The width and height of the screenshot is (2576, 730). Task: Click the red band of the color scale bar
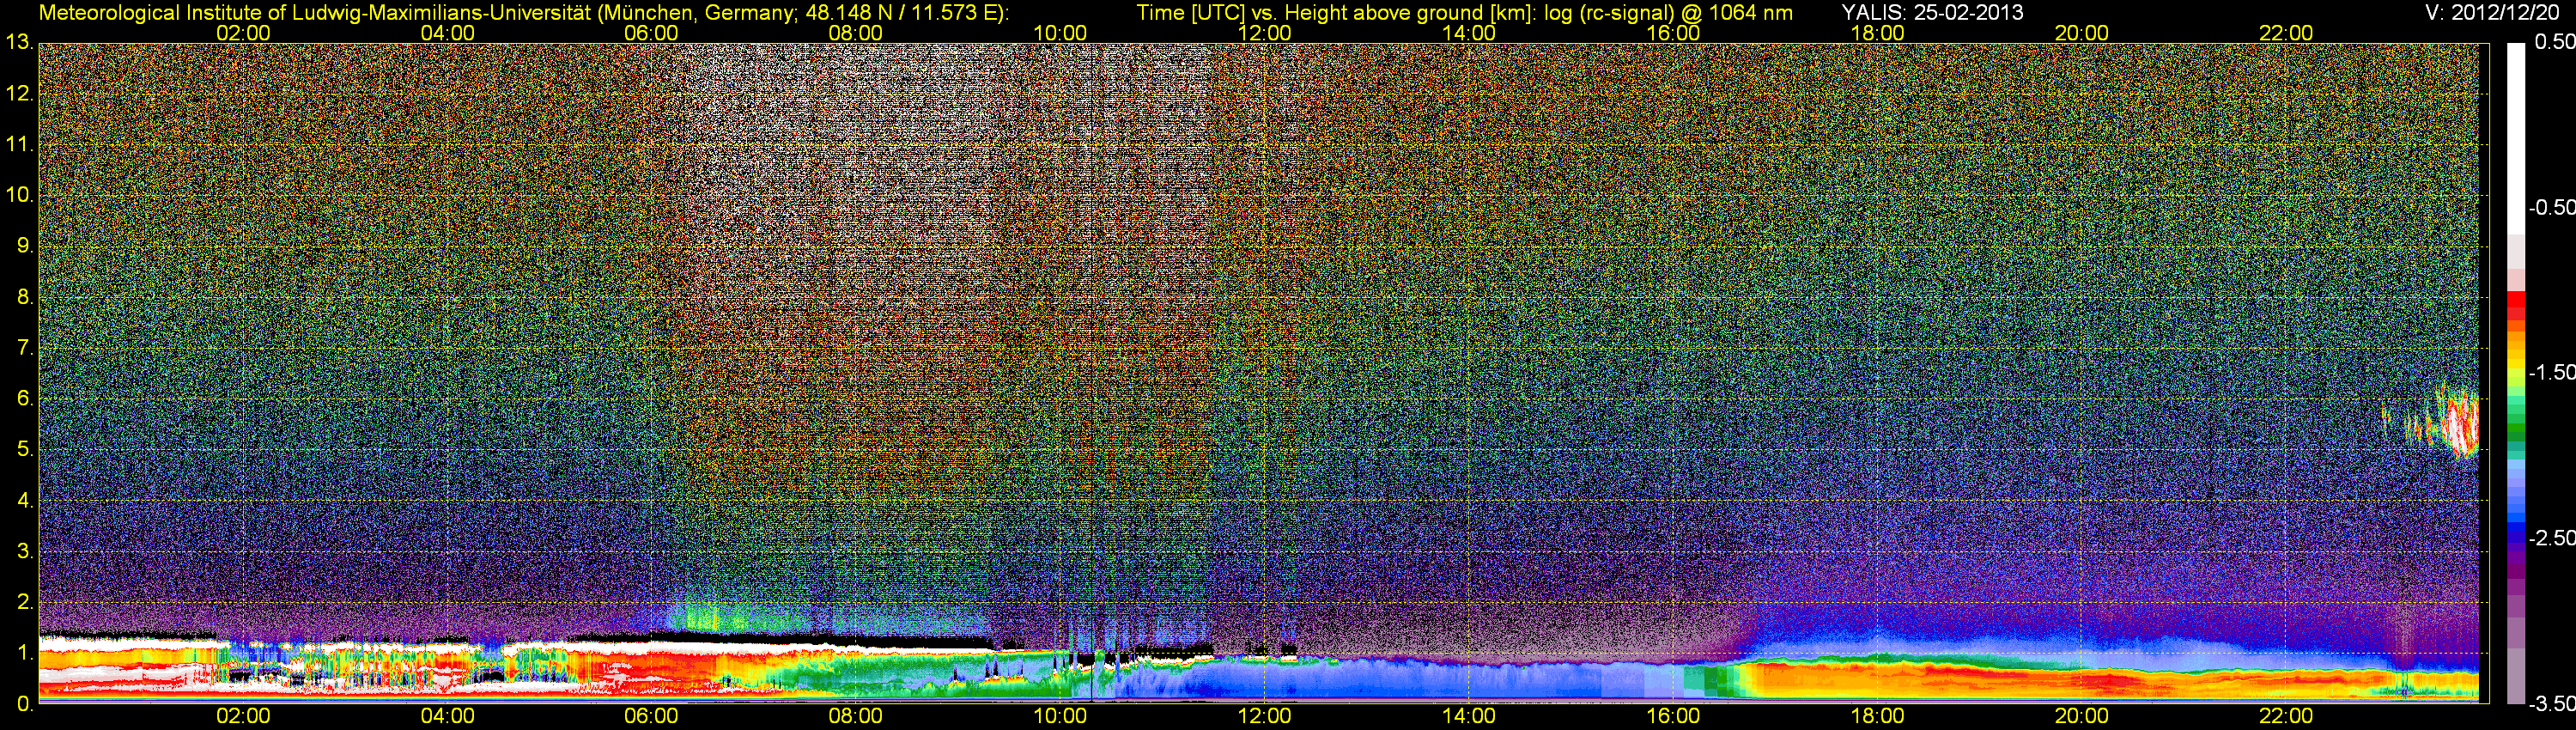2515,305
